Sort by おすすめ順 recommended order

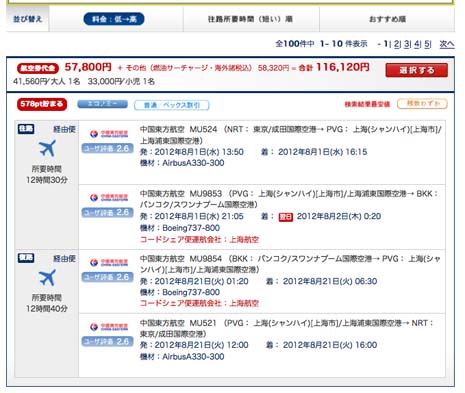tap(387, 19)
